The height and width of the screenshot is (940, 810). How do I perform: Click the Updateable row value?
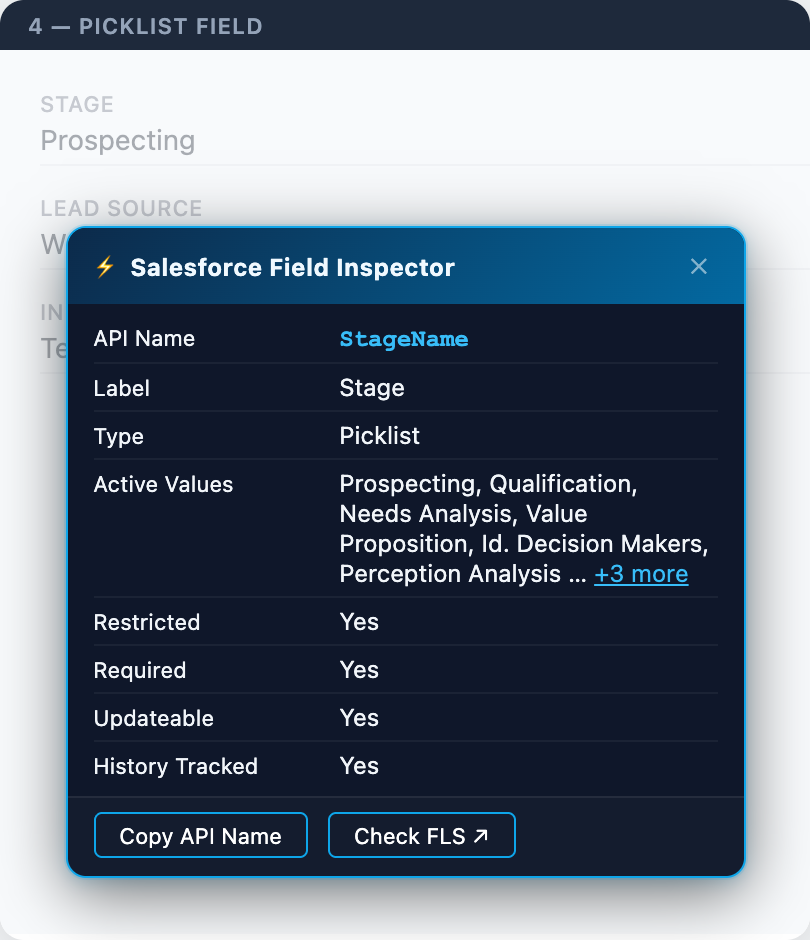(359, 718)
